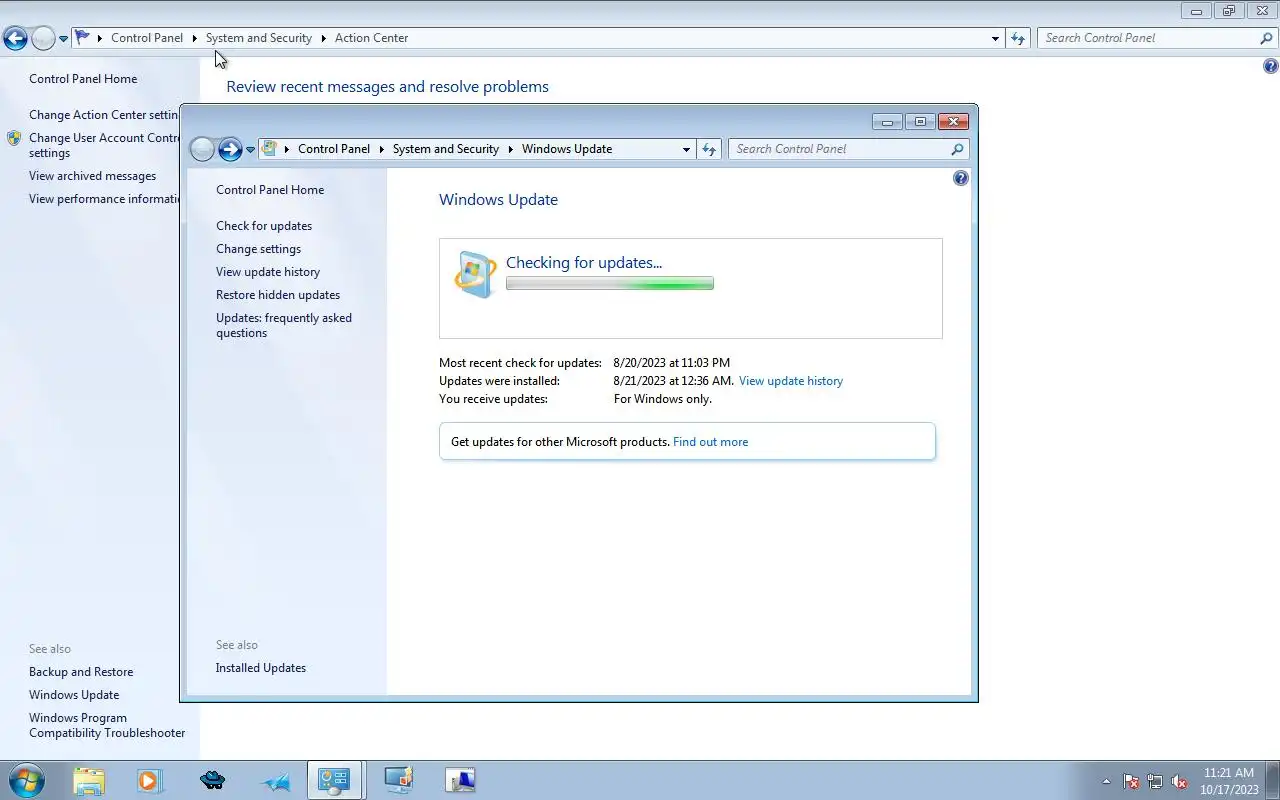
Task: Expand arrow after Control Panel in Action Center path
Action: 194,38
